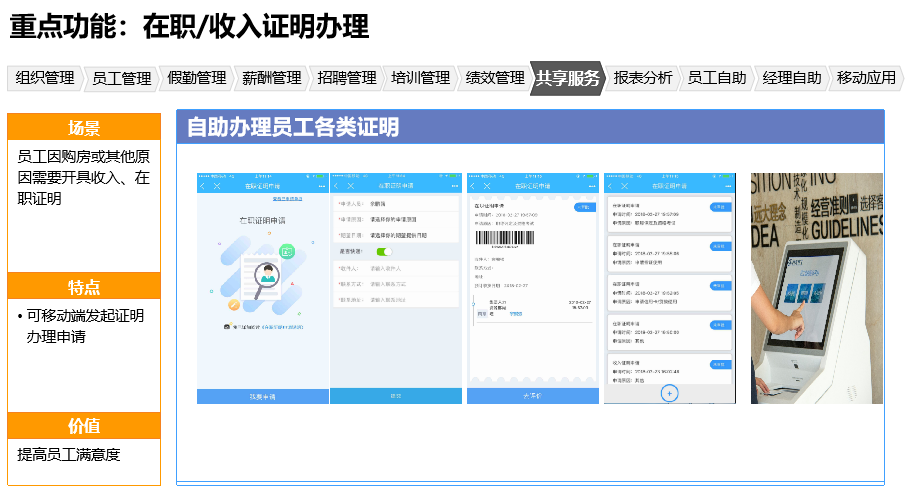905x486 pixels.
Task: Open the three-dot menu on the barcode receipt screen
Action: (592, 186)
